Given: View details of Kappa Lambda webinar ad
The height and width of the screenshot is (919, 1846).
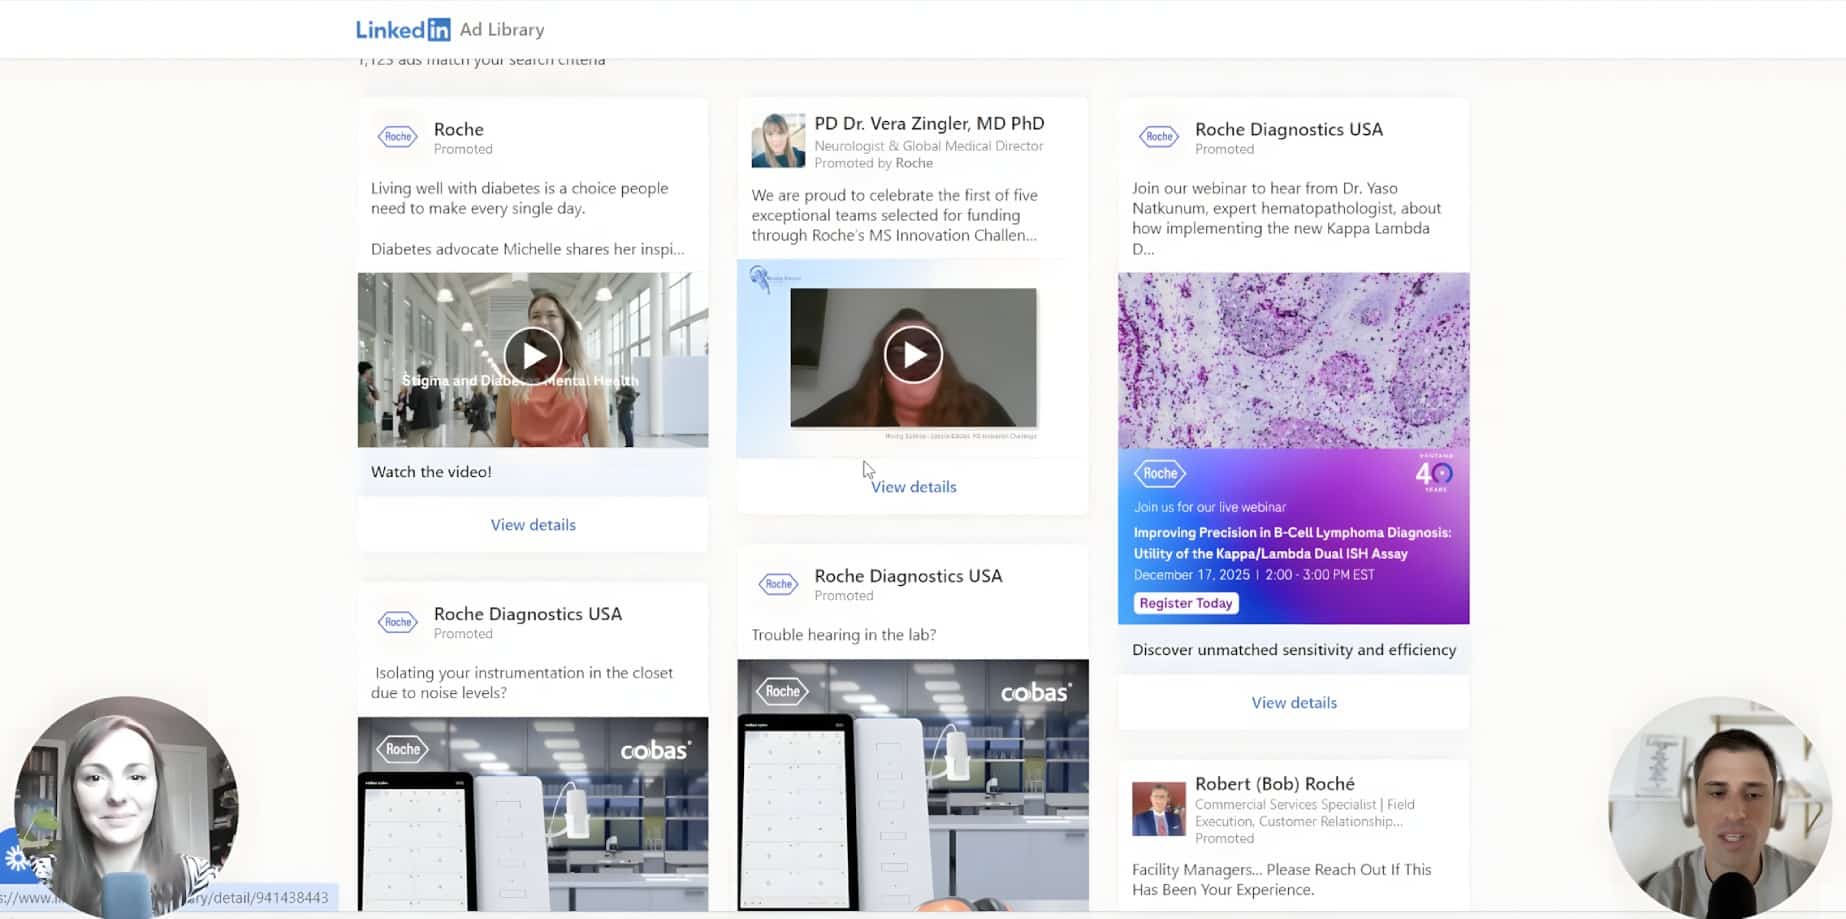Looking at the screenshot, I should click(1293, 703).
